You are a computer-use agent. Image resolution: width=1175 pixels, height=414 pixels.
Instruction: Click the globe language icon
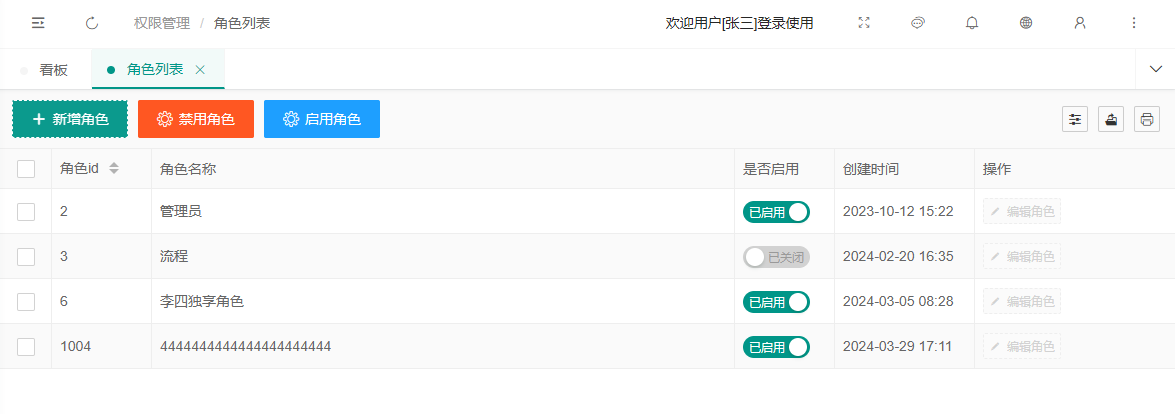coord(1026,23)
